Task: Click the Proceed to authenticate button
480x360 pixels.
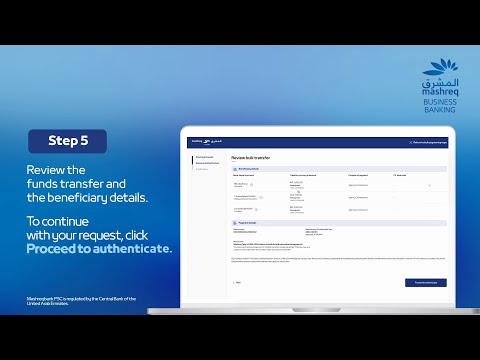Action: pyautogui.click(x=426, y=283)
